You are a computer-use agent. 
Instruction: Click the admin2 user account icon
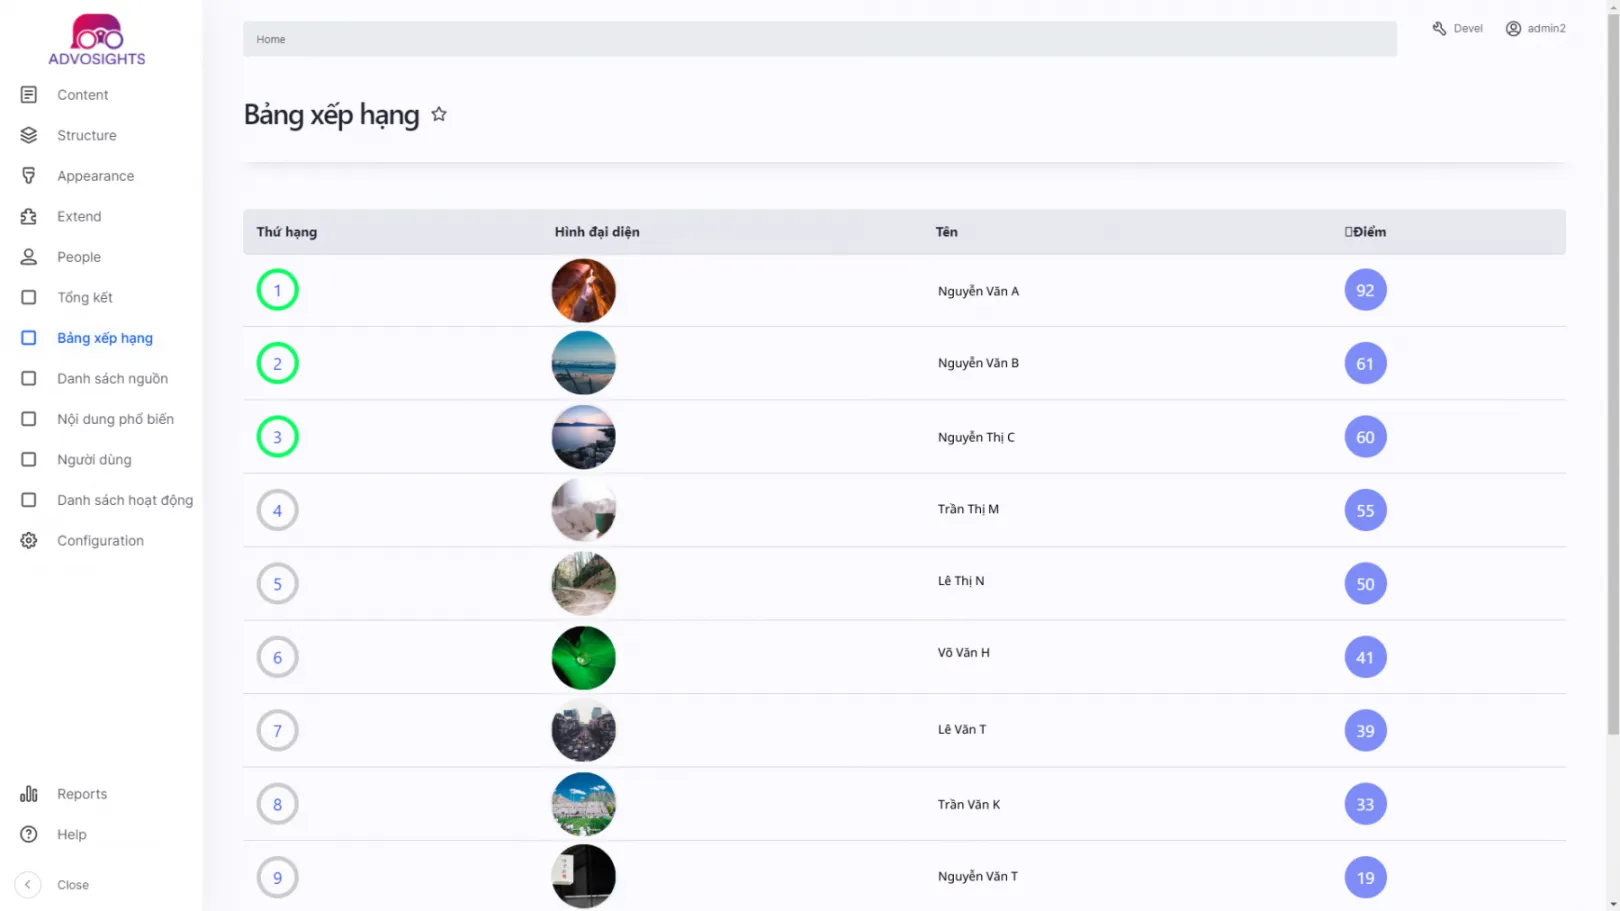click(x=1513, y=28)
